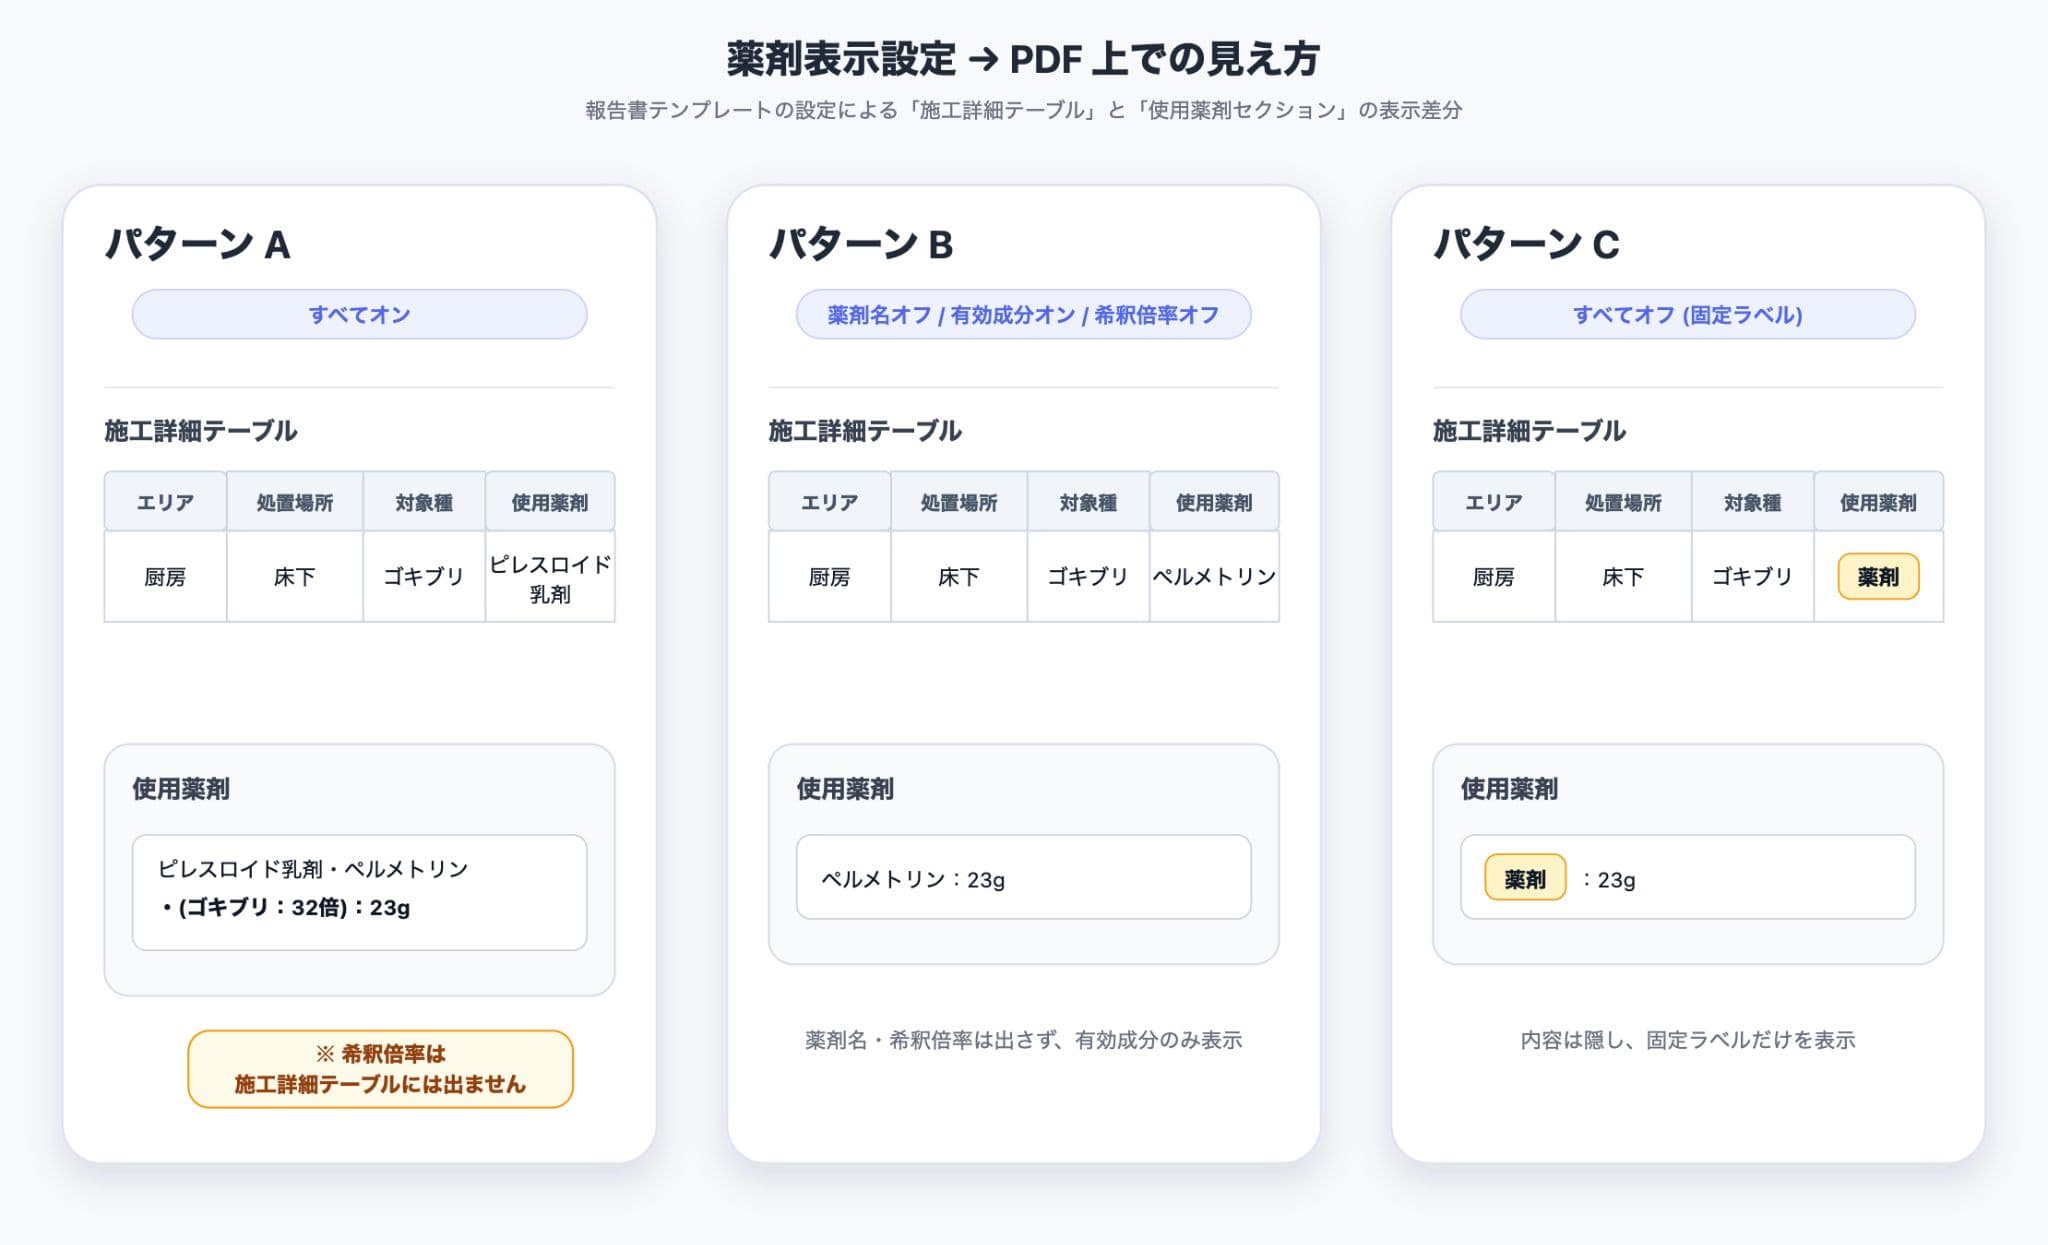
Task: Click the page title 薬剤表示設定 → PDF 上での見え方
Action: coord(1023,59)
